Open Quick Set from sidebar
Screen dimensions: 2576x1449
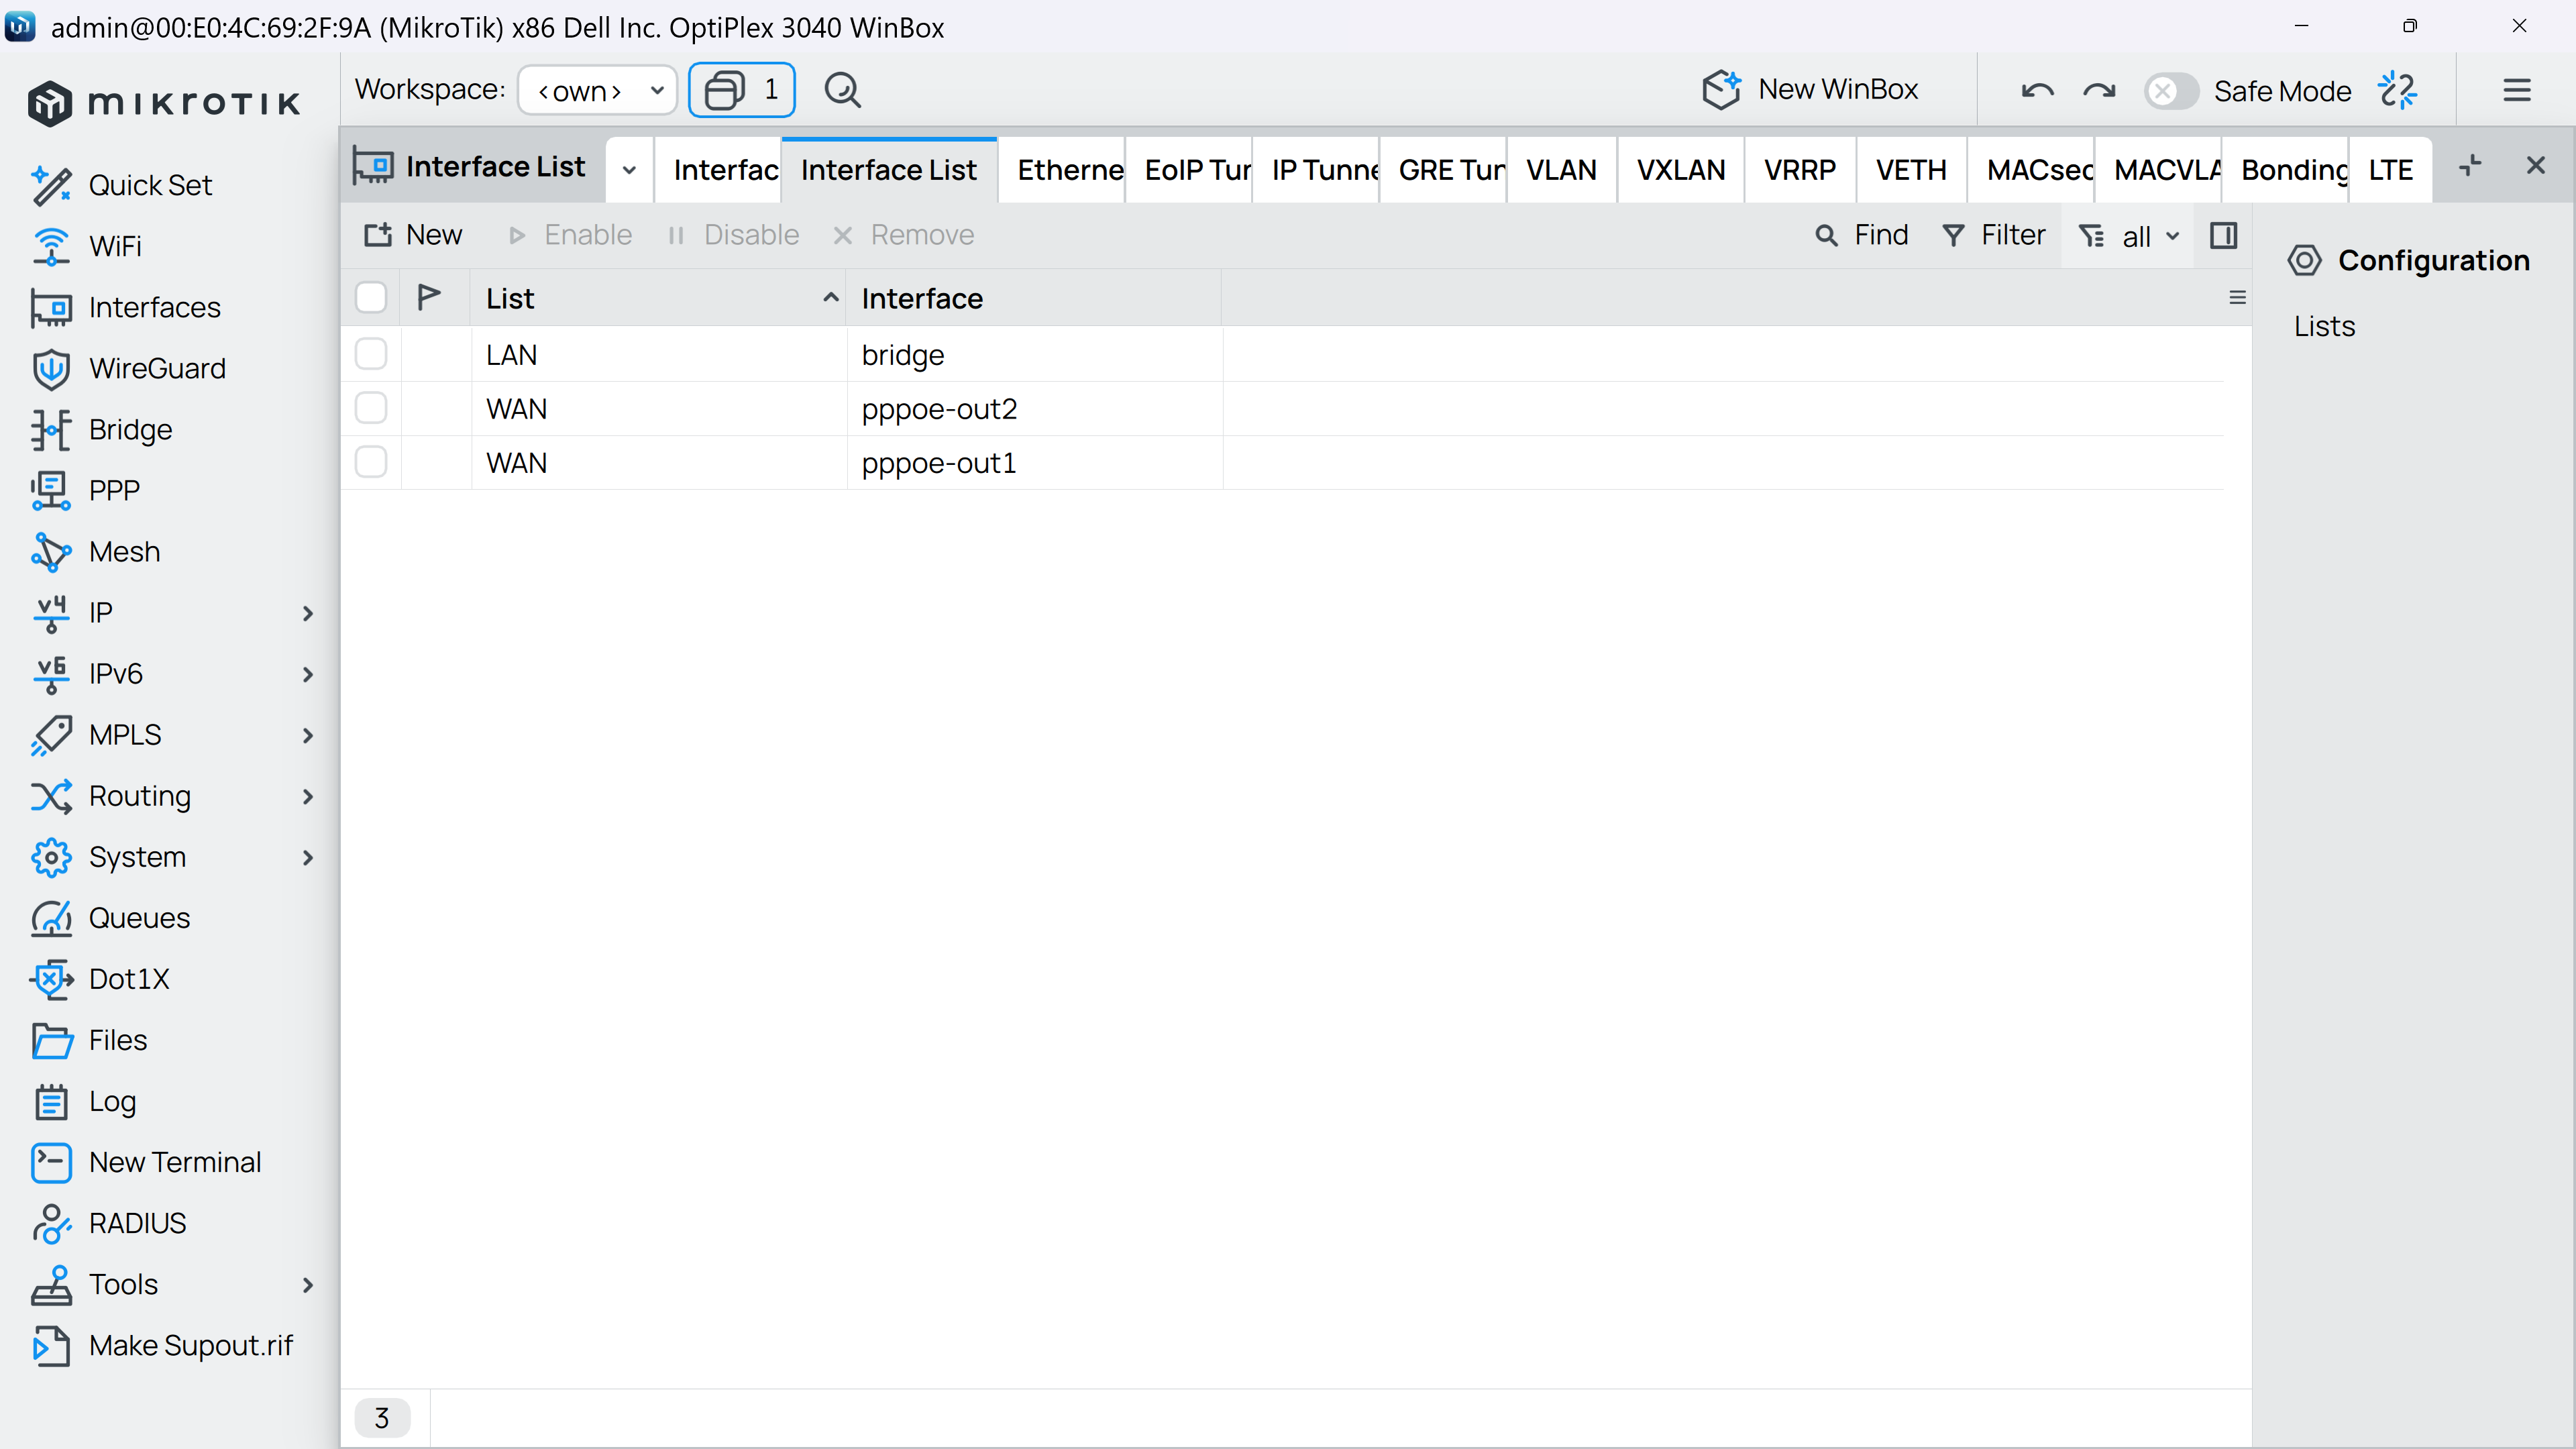click(x=150, y=185)
